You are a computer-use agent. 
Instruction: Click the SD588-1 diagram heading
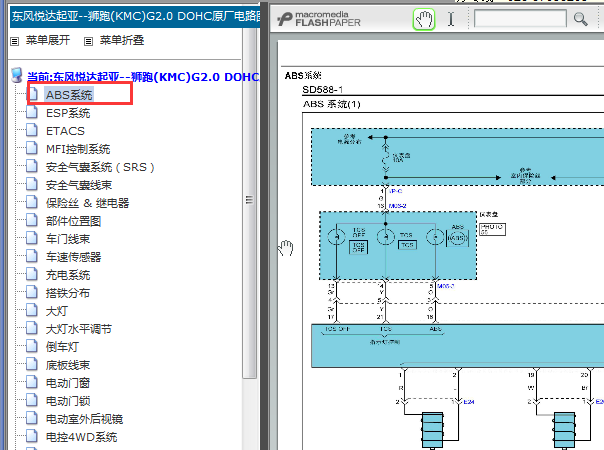(322, 90)
